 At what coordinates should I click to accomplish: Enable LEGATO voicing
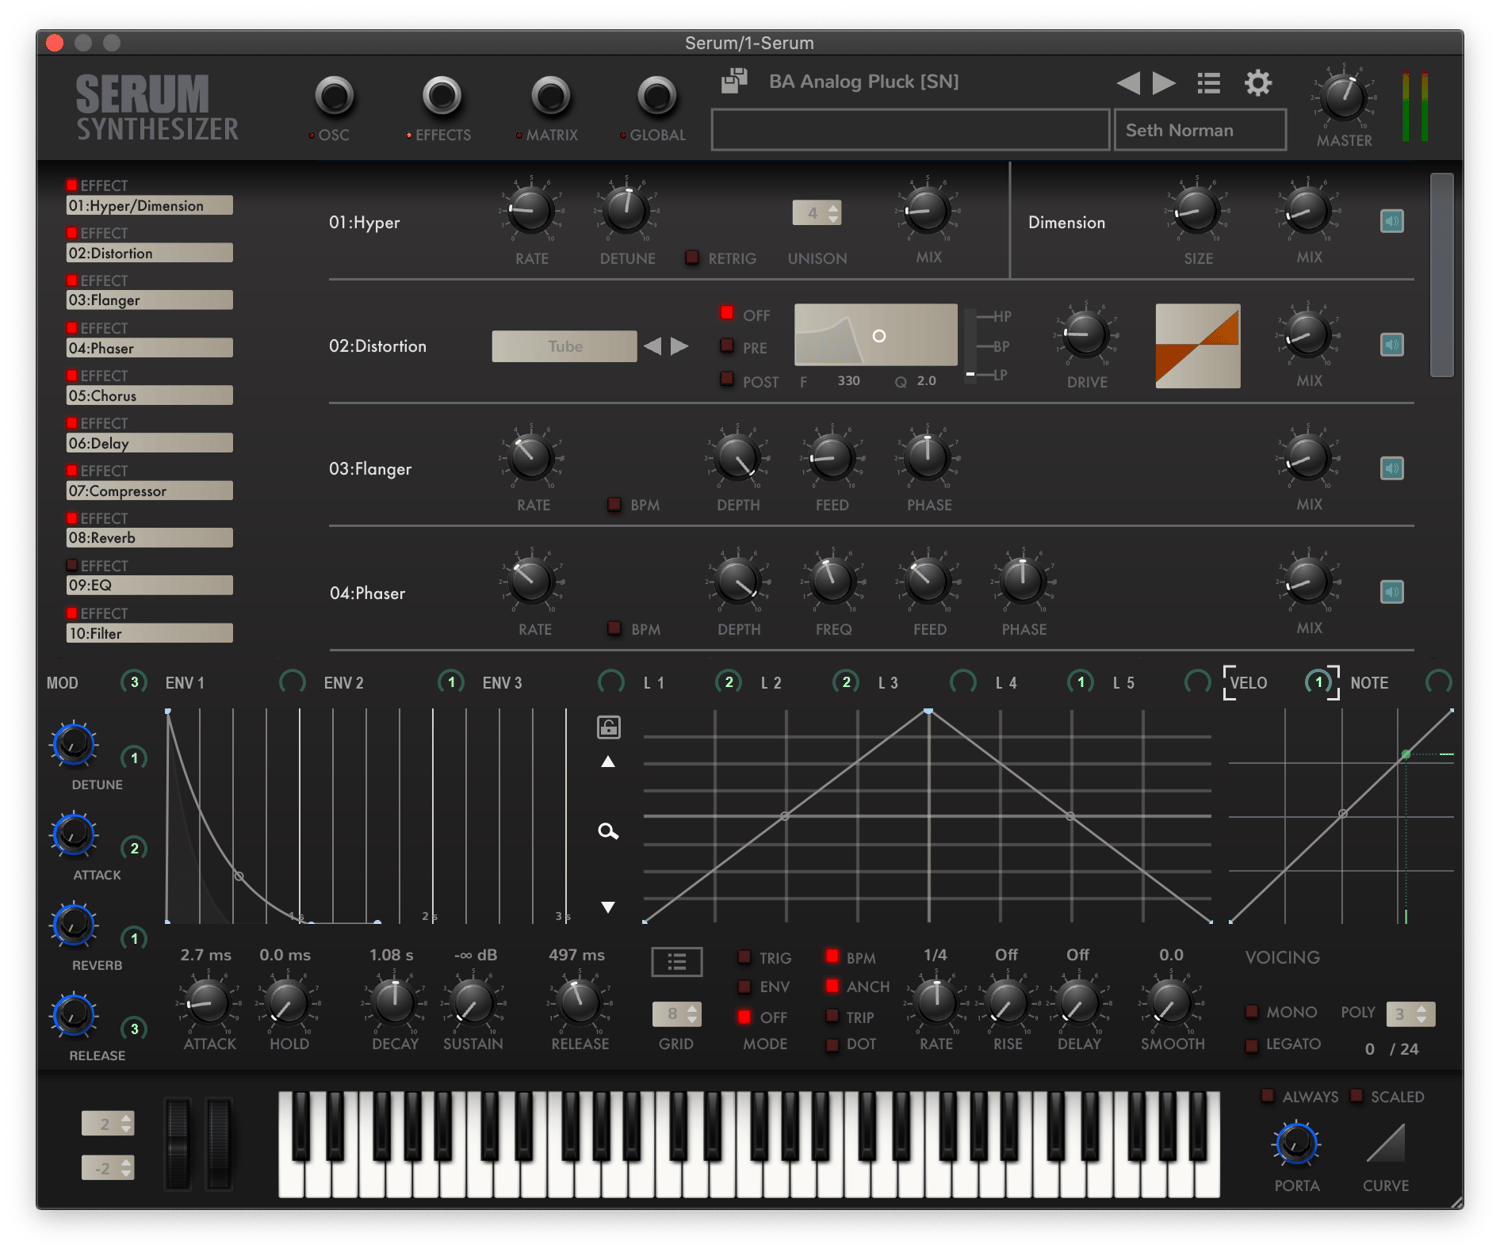pos(1251,1044)
